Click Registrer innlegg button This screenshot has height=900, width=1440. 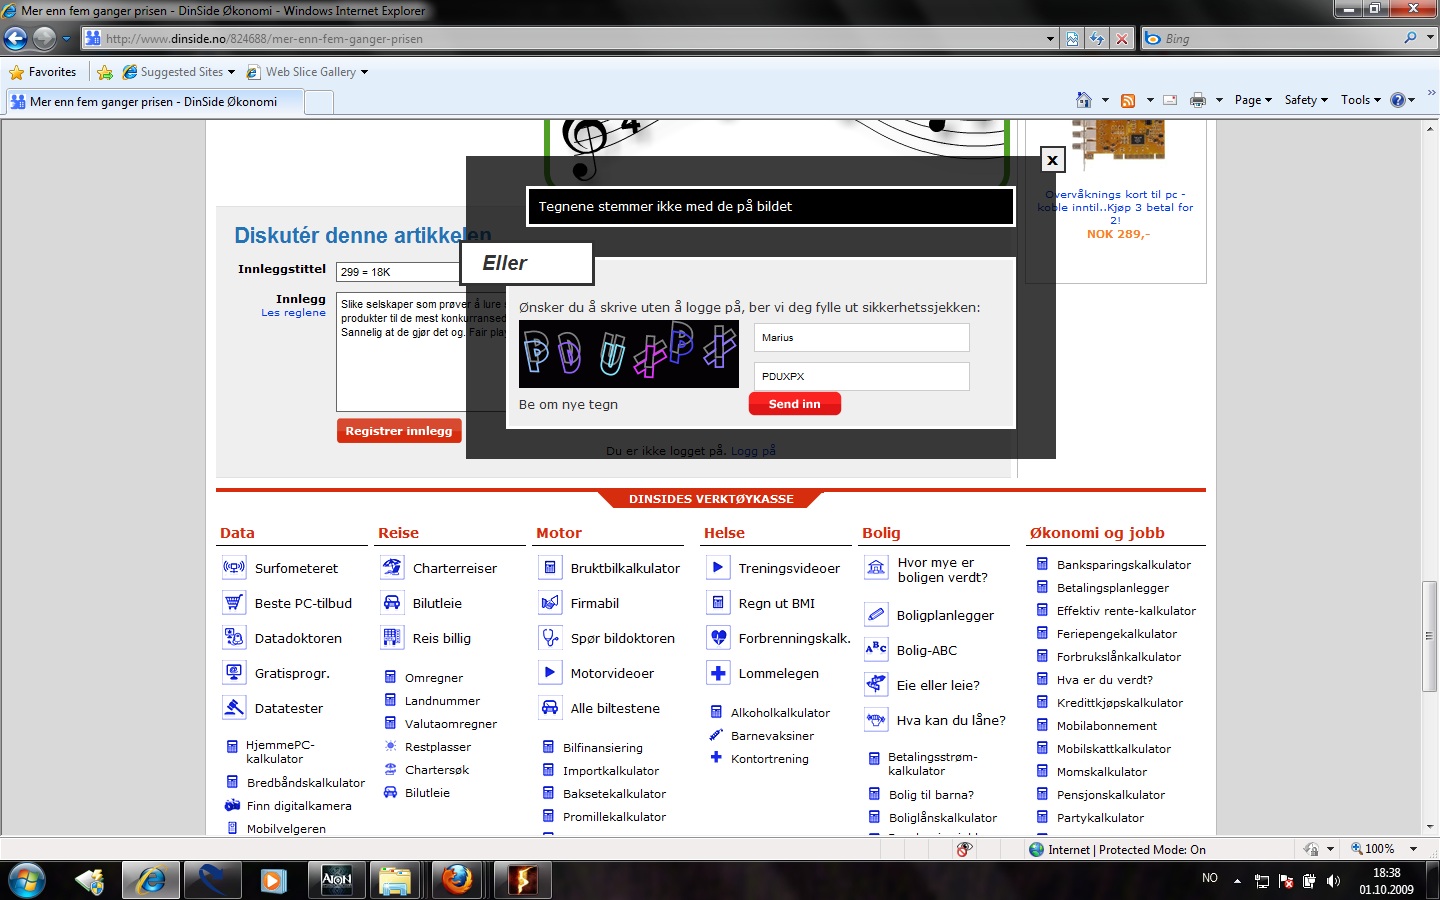(399, 431)
